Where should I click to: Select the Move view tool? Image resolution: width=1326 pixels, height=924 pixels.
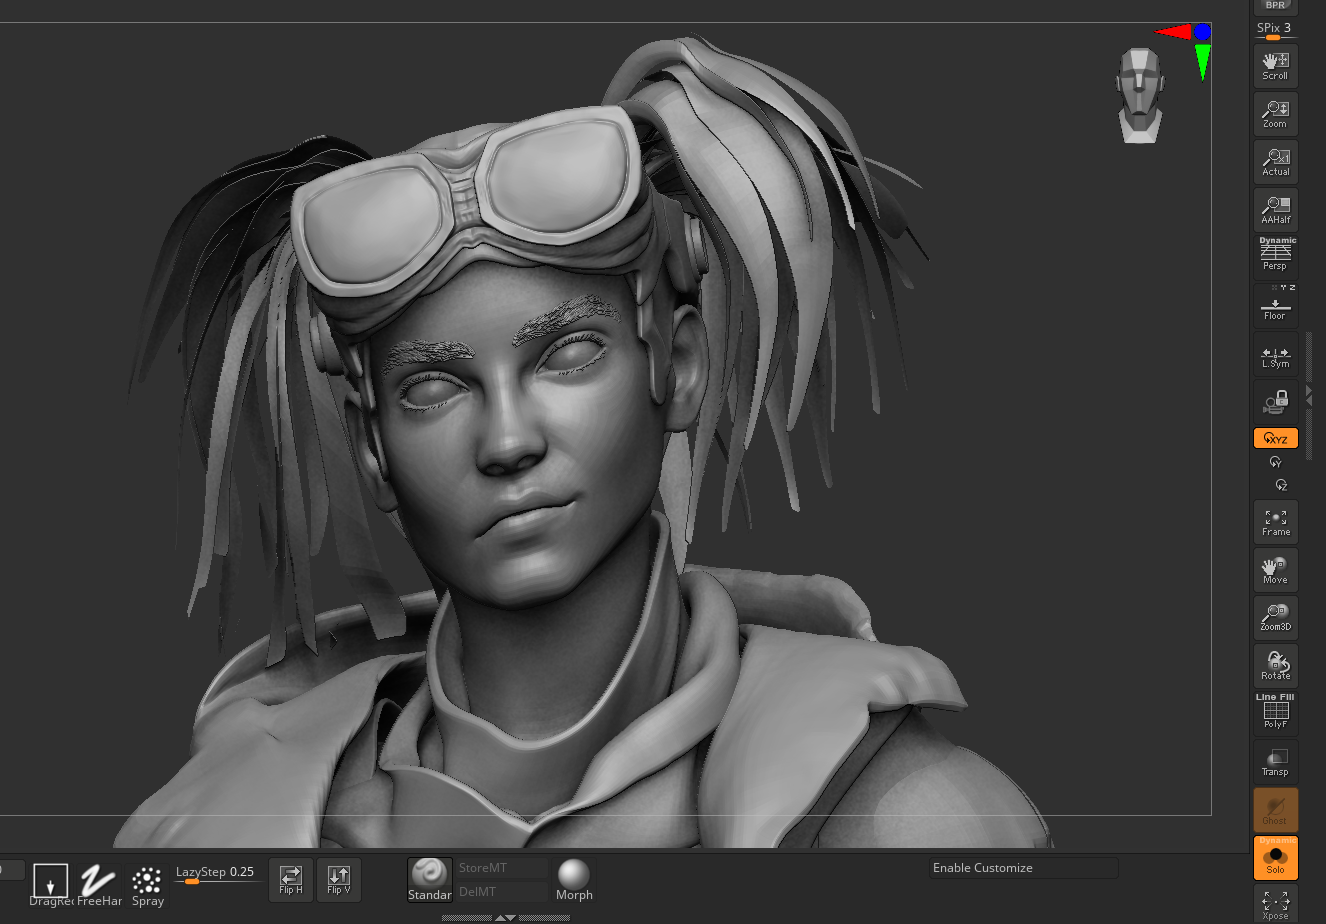[1275, 569]
